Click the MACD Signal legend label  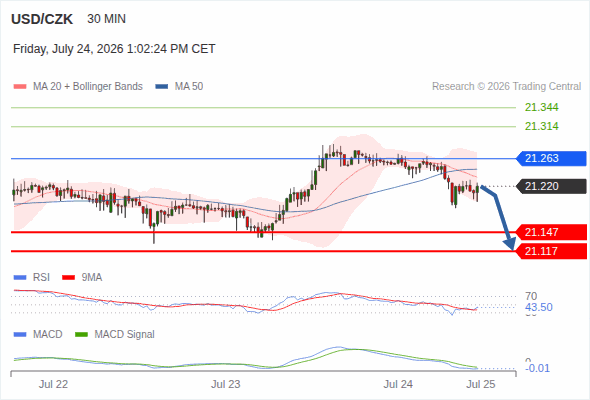click(124, 335)
